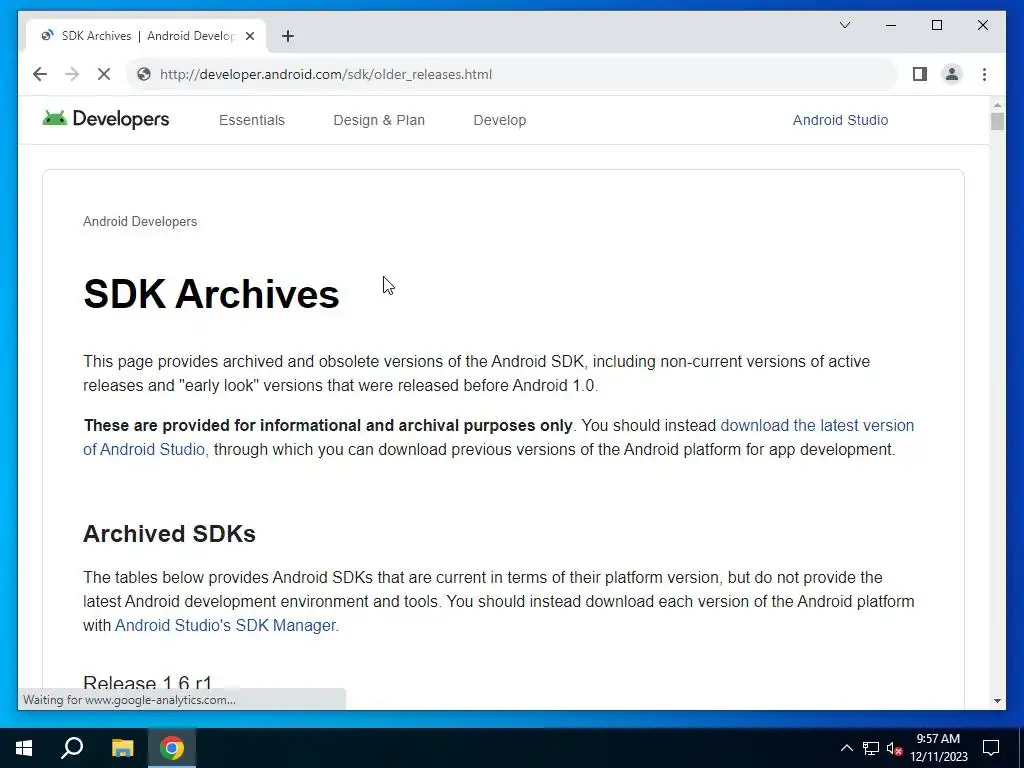Close the Chrome window

click(x=982, y=25)
